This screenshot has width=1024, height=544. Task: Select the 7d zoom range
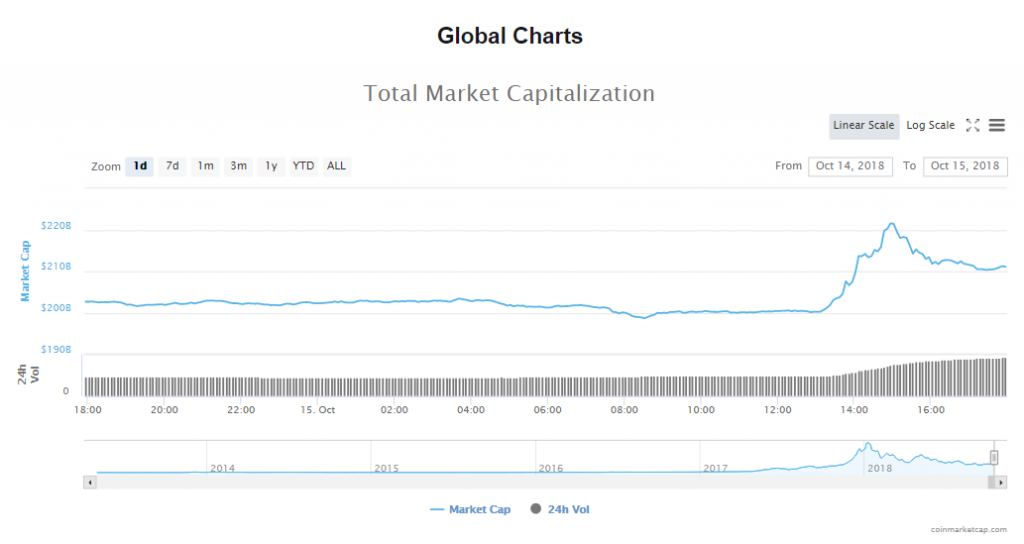coord(172,166)
